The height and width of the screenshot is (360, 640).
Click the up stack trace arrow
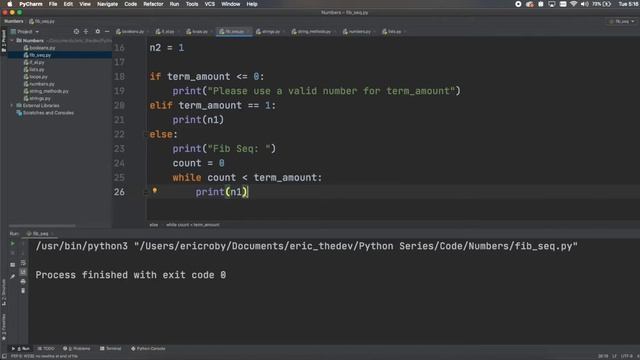(x=23, y=244)
